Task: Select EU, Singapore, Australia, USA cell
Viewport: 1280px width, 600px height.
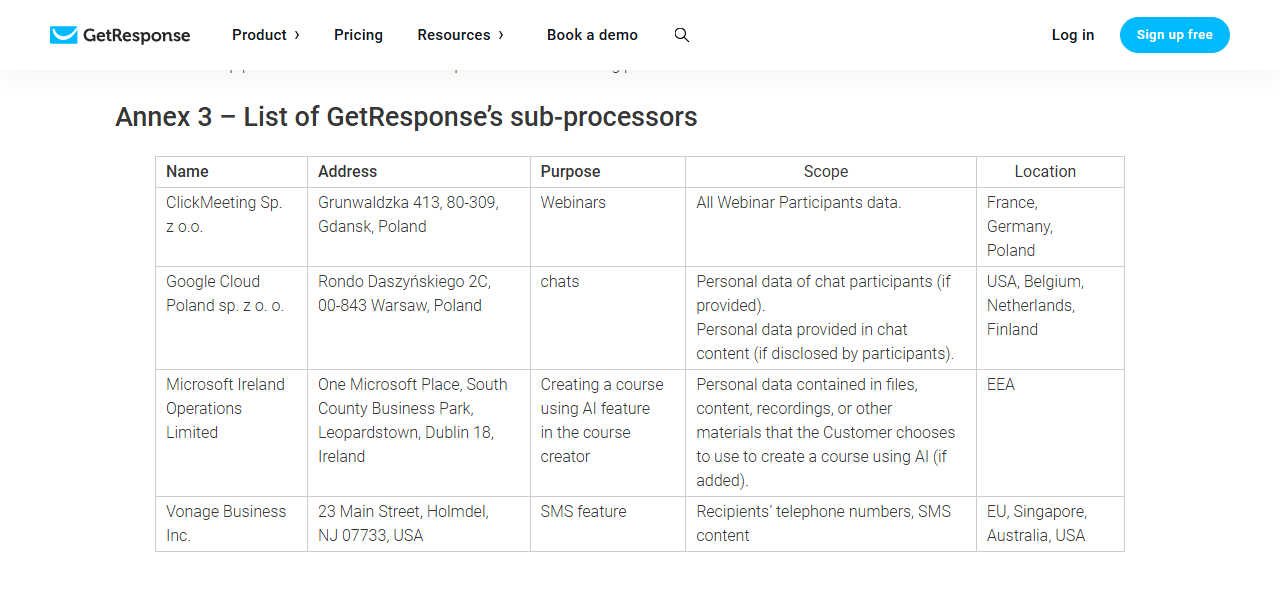Action: click(x=1050, y=524)
